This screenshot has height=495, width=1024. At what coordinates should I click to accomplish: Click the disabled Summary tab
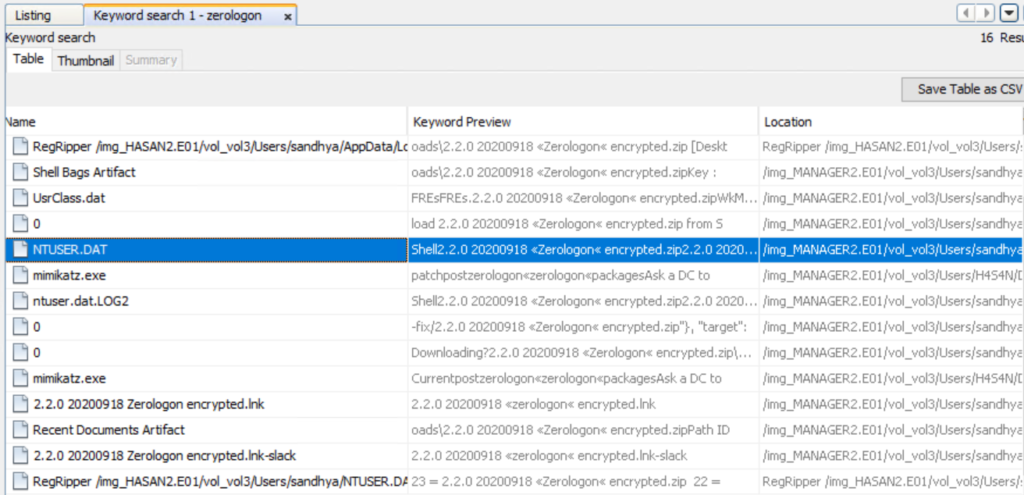(x=151, y=61)
